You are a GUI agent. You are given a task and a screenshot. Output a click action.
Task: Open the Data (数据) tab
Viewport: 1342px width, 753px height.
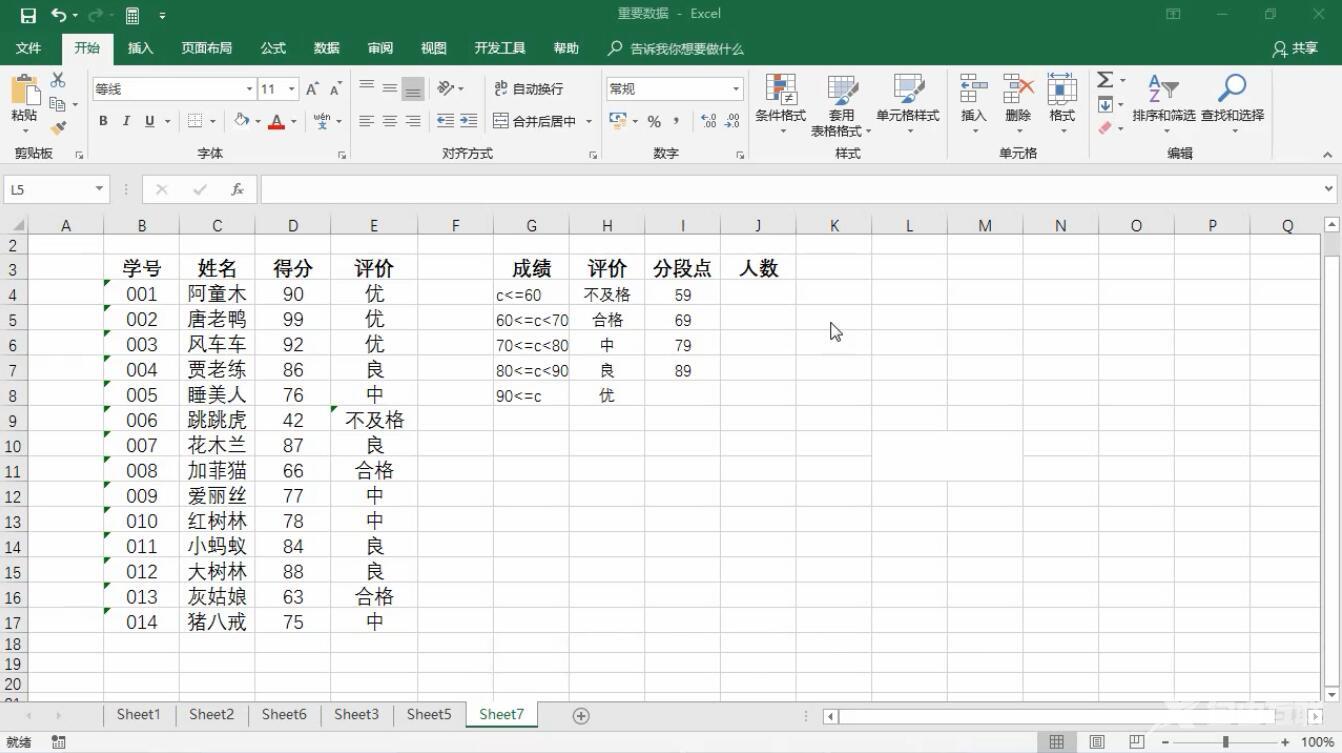click(327, 48)
